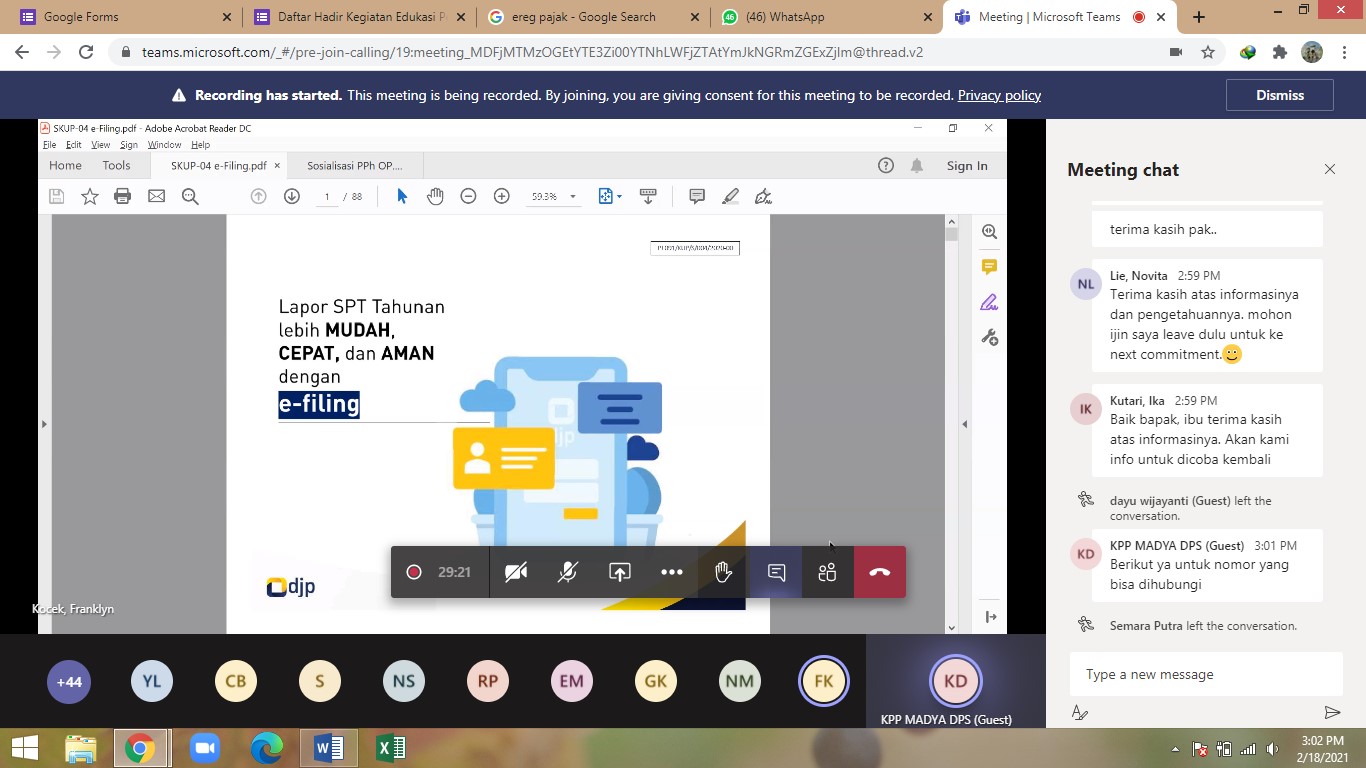Viewport: 1366px width, 768px height.
Task: Bookmark this page with star icon
Action: click(x=1208, y=53)
